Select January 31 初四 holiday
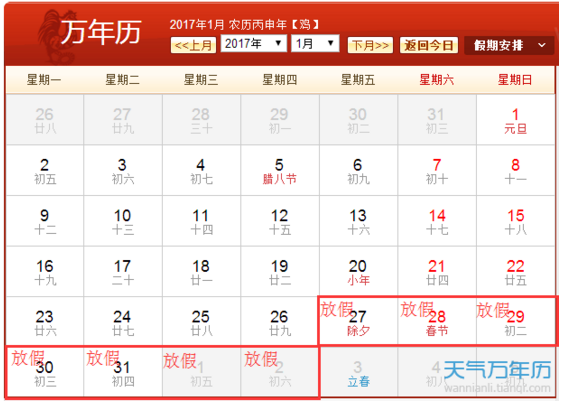Image resolution: width=563 pixels, height=403 pixels. (123, 372)
